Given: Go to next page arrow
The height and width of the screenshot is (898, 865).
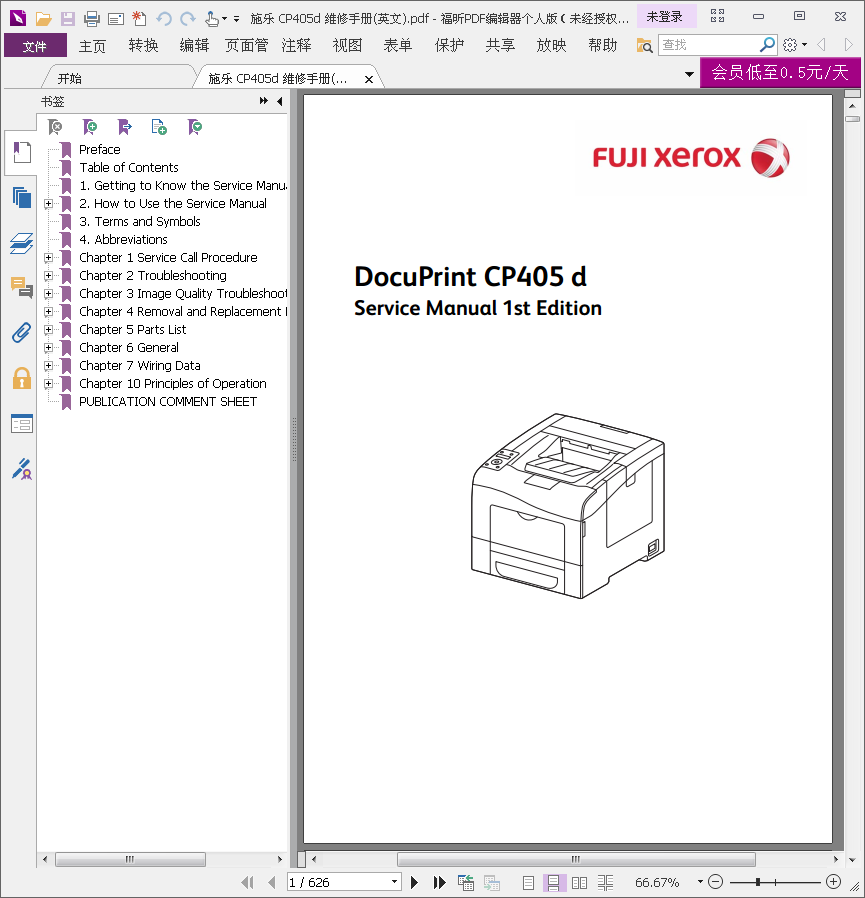Looking at the screenshot, I should (x=415, y=883).
